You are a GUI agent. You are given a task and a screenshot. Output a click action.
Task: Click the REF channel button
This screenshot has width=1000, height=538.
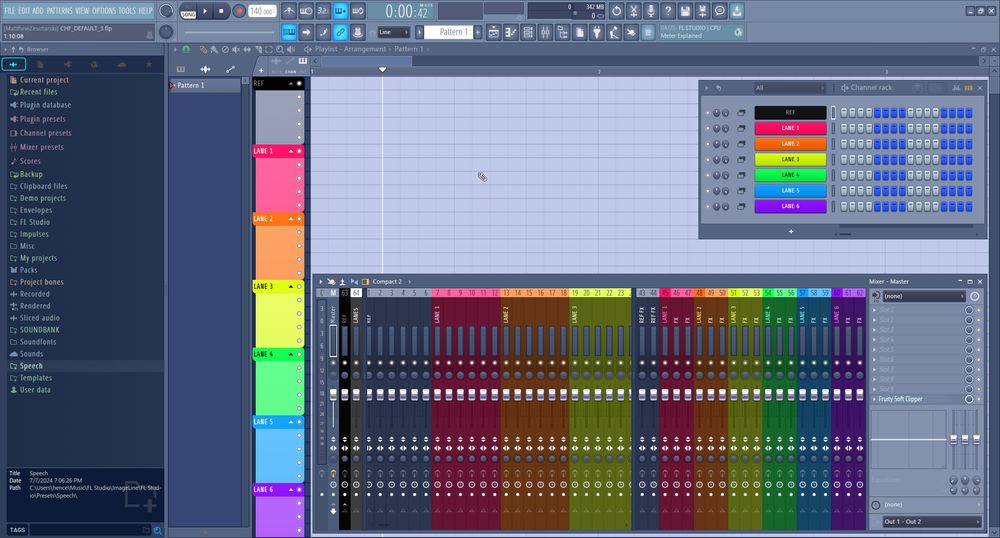[790, 113]
